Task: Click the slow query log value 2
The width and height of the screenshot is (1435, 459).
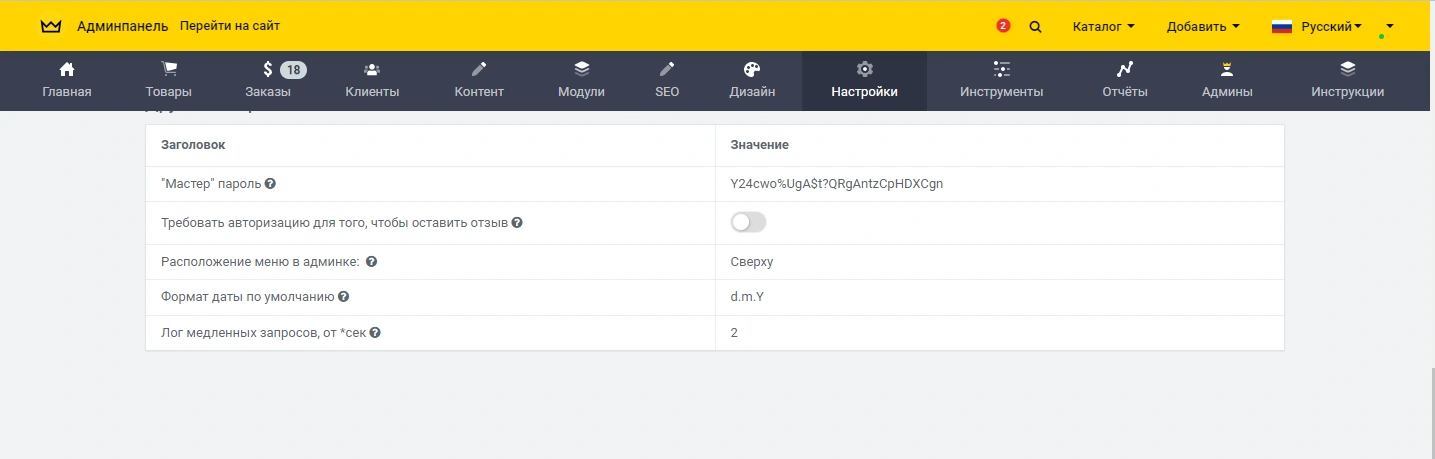Action: pyautogui.click(x=734, y=333)
